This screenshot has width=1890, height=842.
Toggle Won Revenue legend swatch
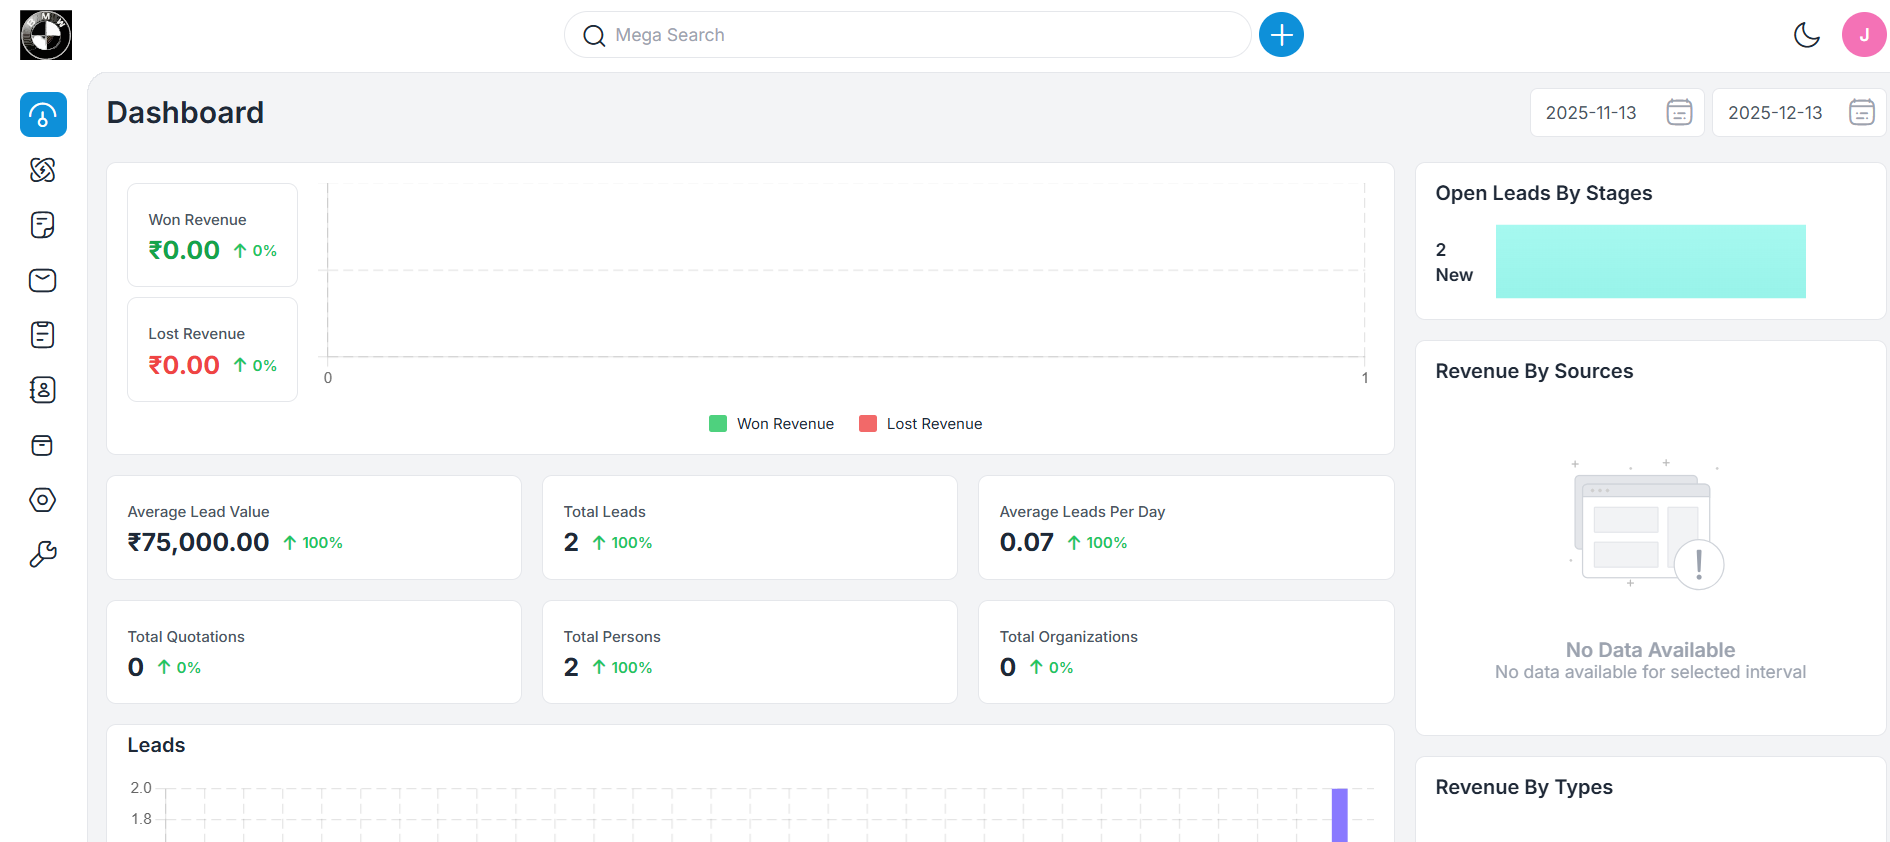[x=718, y=423]
